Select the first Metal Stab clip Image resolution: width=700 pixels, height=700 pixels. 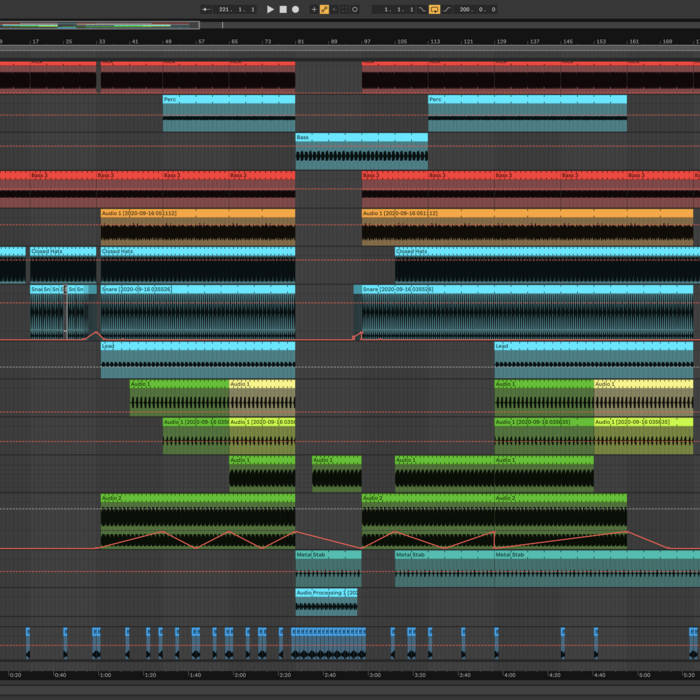click(327, 554)
